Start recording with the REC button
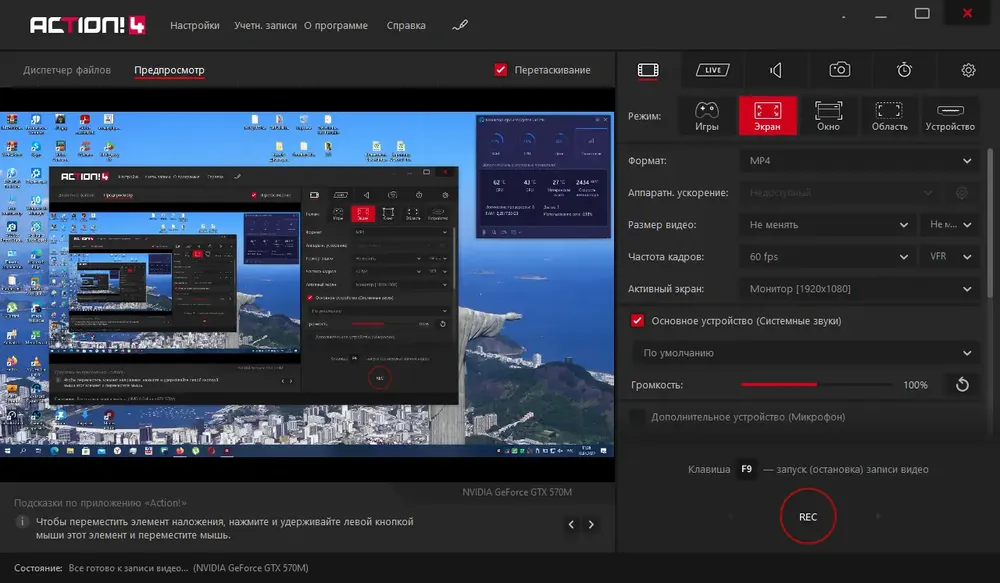The width and height of the screenshot is (1000, 583). [807, 516]
